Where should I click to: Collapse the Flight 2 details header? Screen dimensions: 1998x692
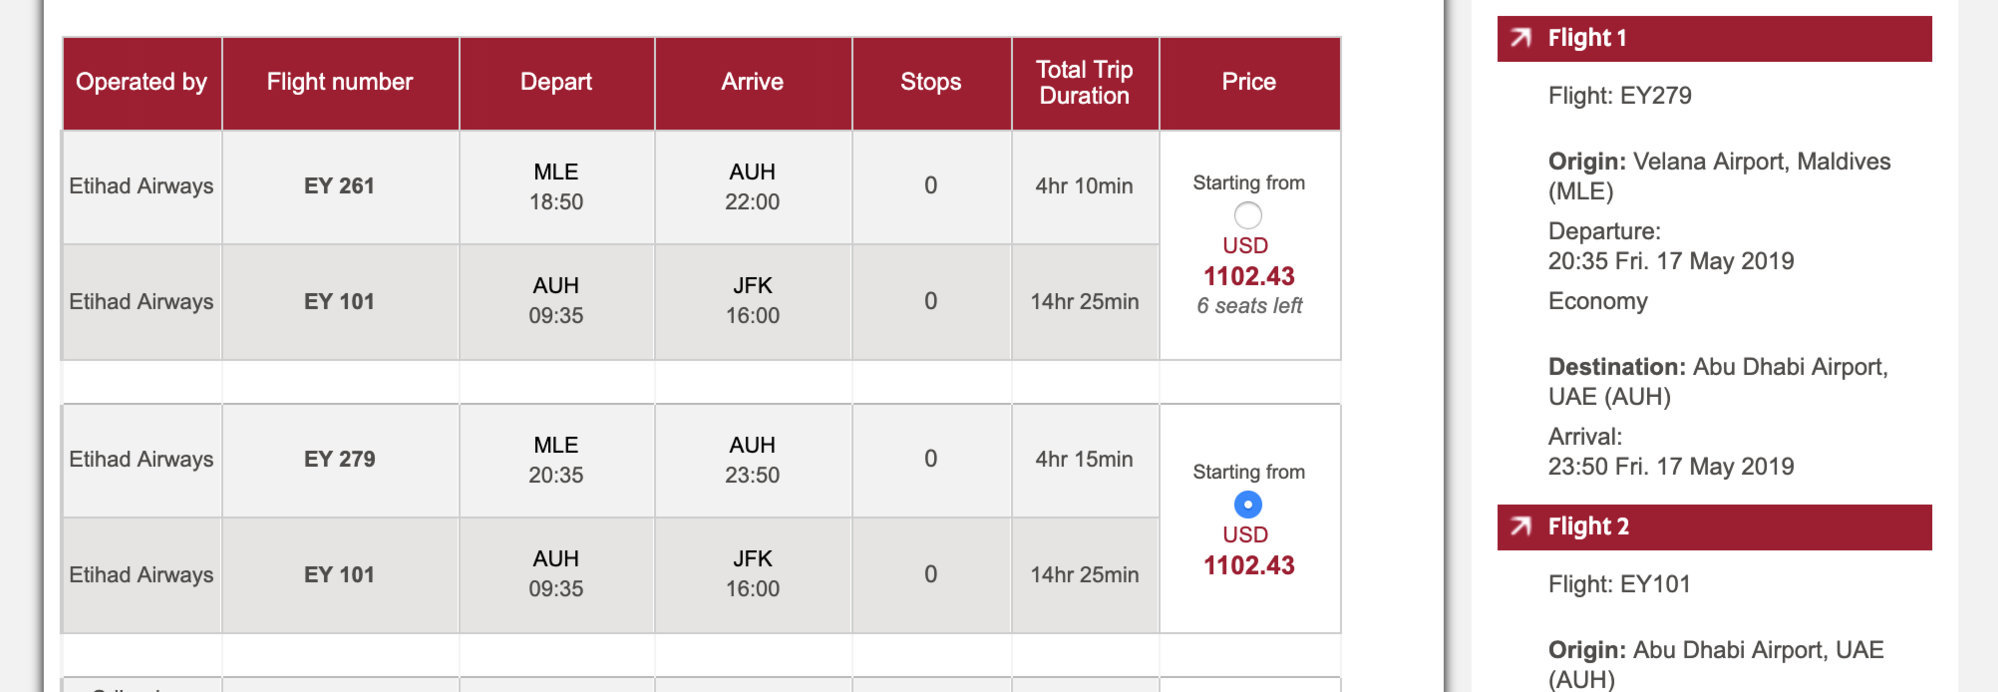[x=1714, y=527]
